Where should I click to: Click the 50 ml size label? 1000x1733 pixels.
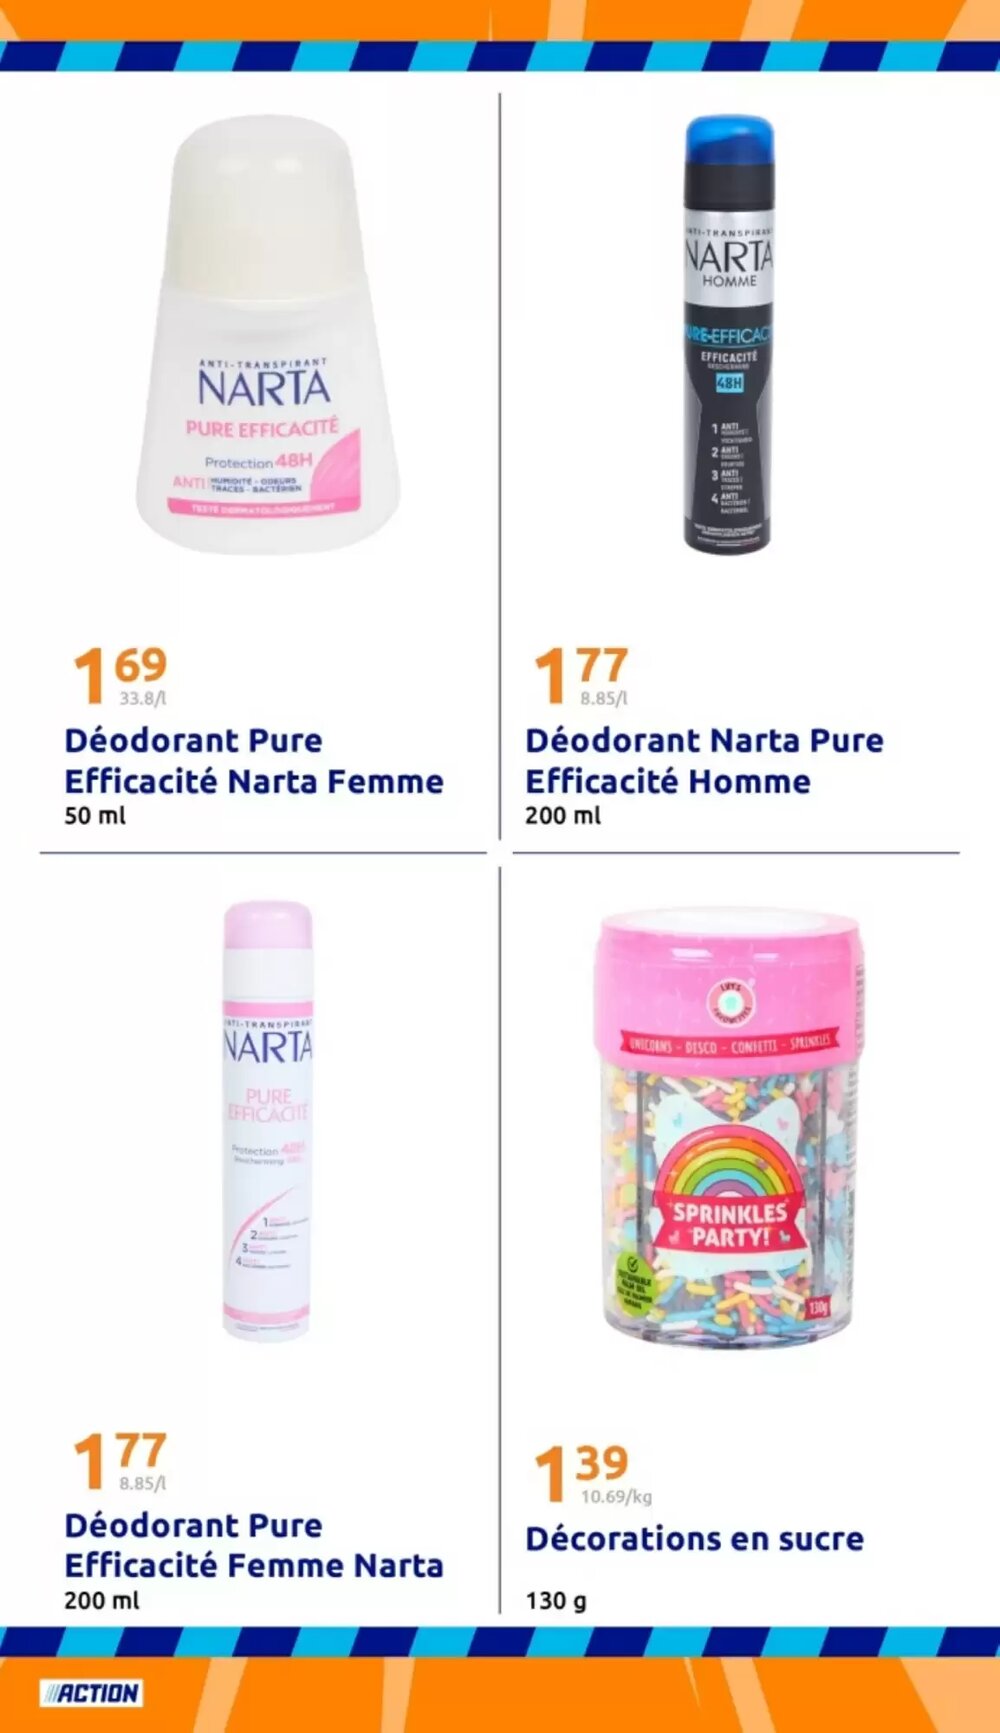click(95, 815)
